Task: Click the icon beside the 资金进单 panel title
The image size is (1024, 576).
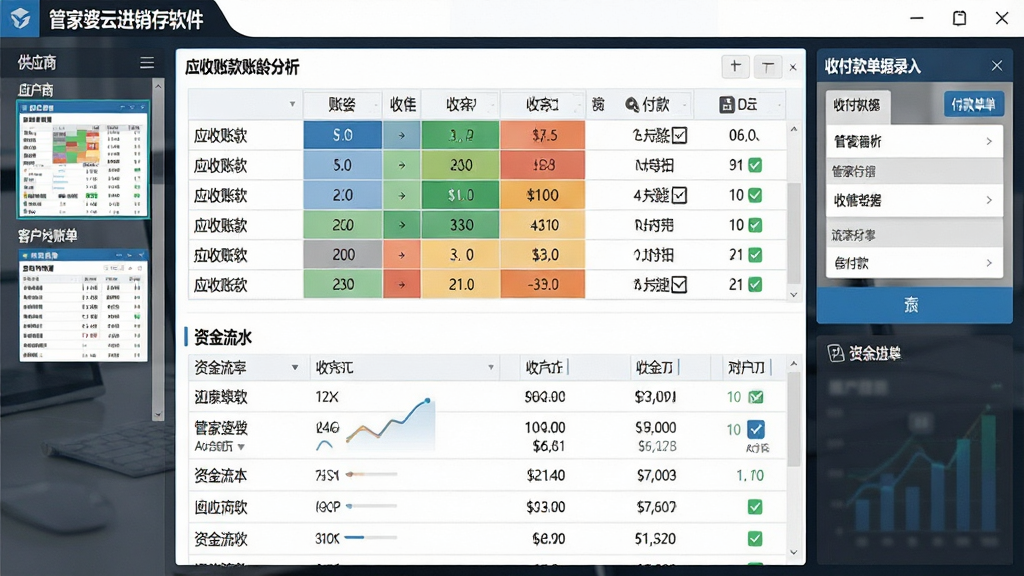Action: pos(835,353)
